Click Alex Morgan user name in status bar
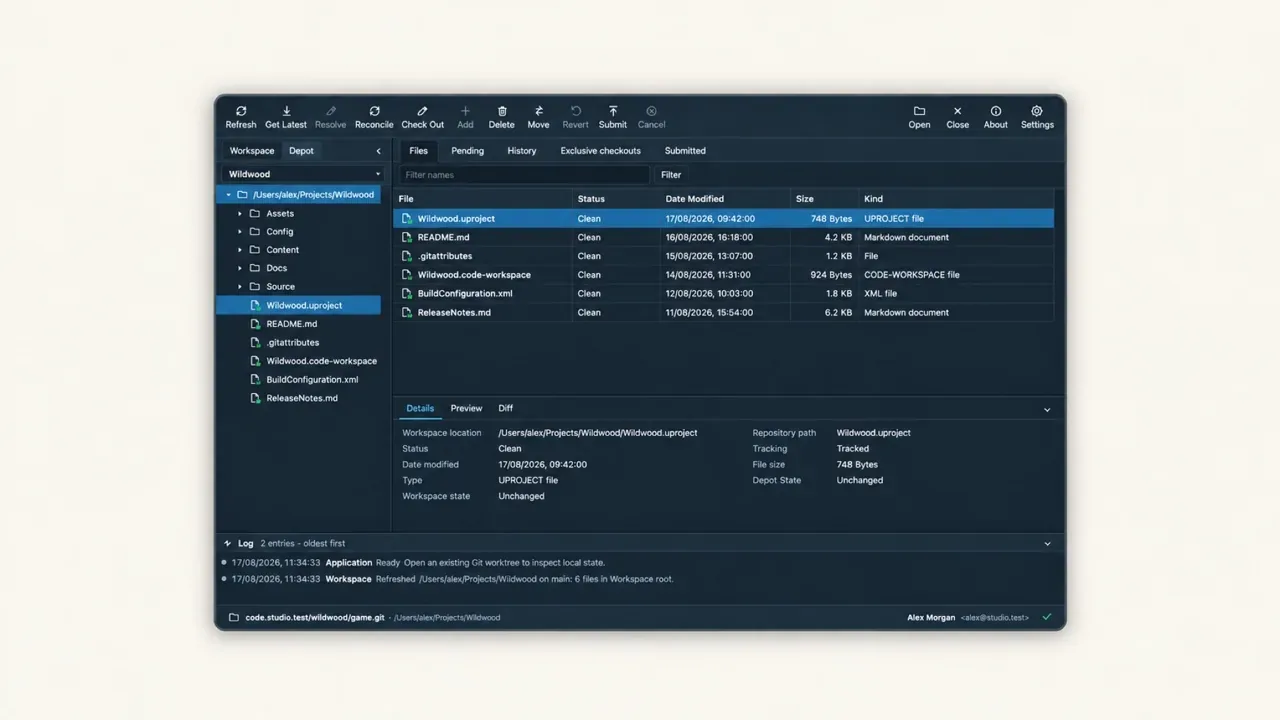The width and height of the screenshot is (1280, 720). [x=931, y=617]
